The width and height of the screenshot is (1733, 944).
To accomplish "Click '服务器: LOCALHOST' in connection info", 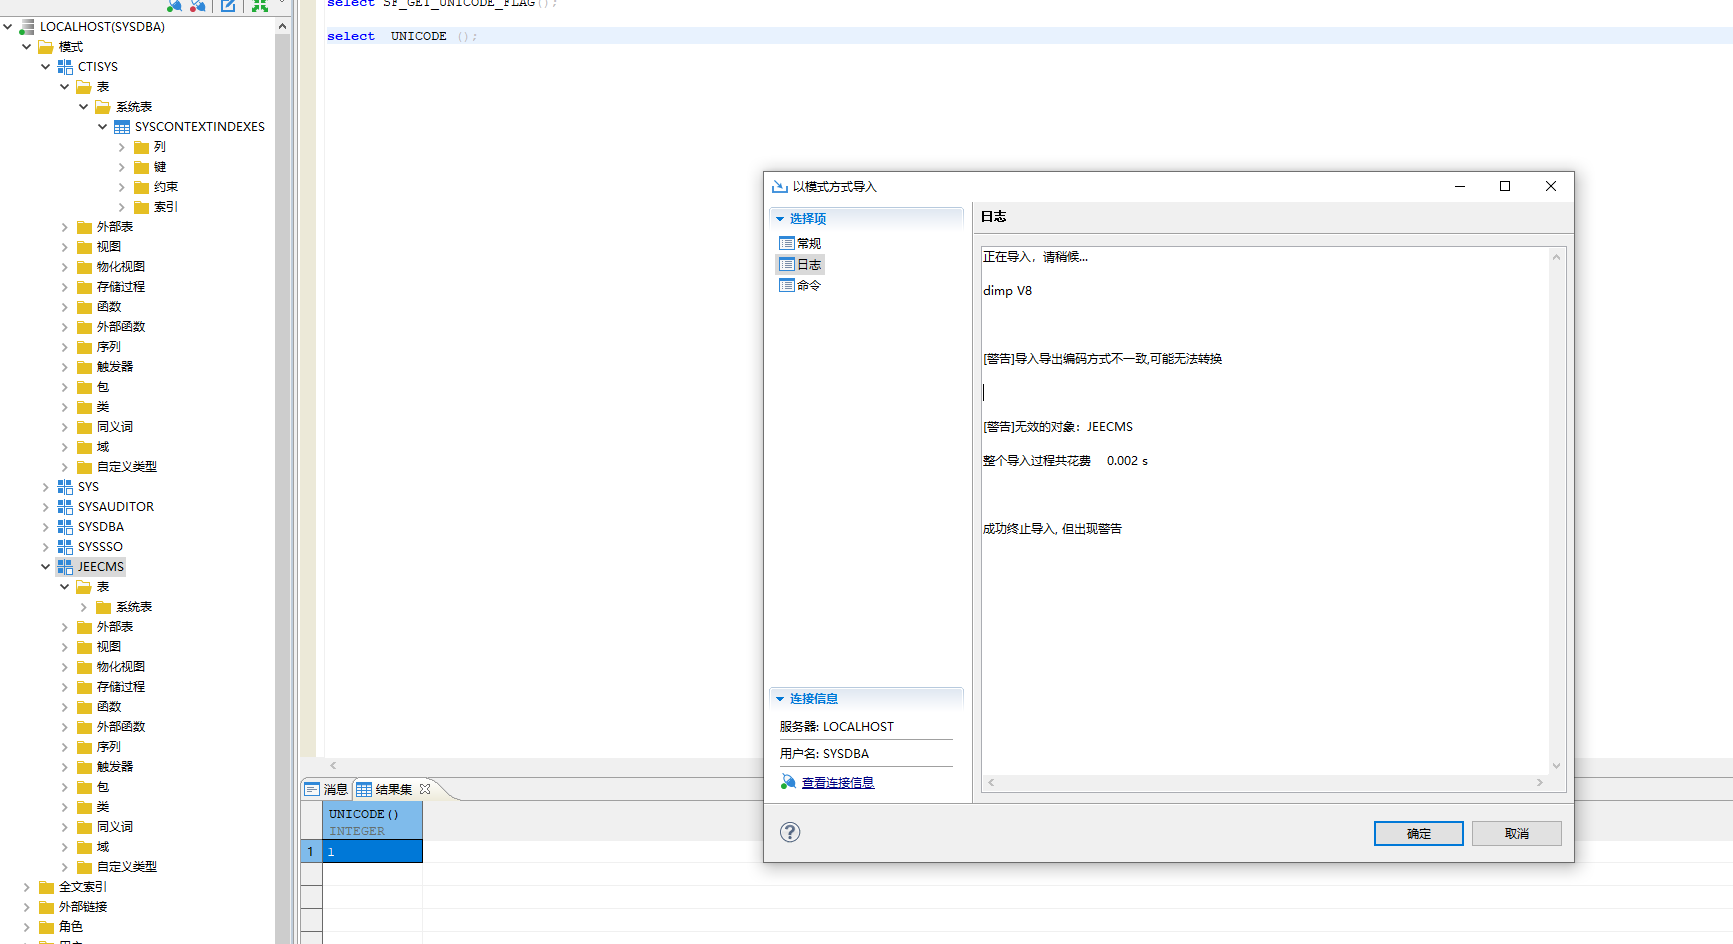I will pos(837,727).
